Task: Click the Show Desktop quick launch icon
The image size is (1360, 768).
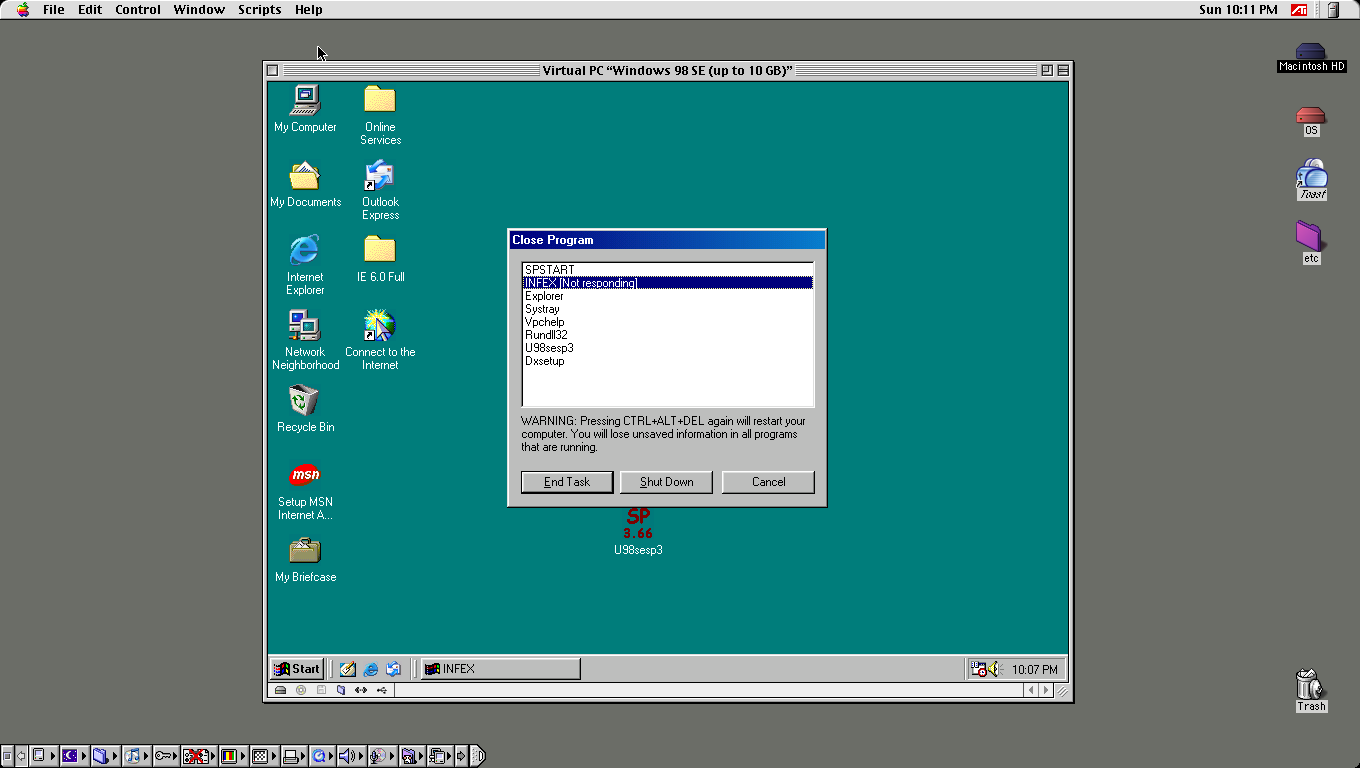Action: (x=347, y=669)
